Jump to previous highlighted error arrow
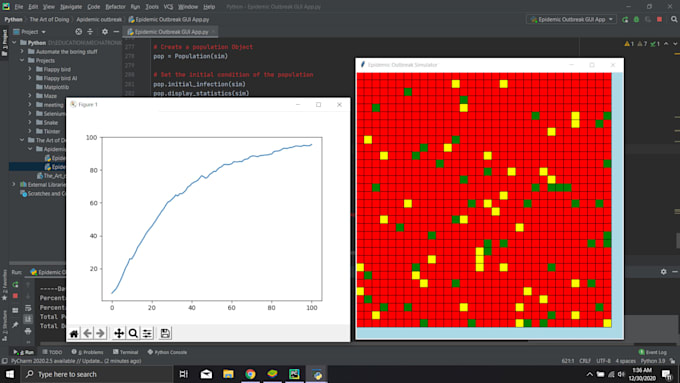Viewport: 680px width, 383px height. pos(667,44)
